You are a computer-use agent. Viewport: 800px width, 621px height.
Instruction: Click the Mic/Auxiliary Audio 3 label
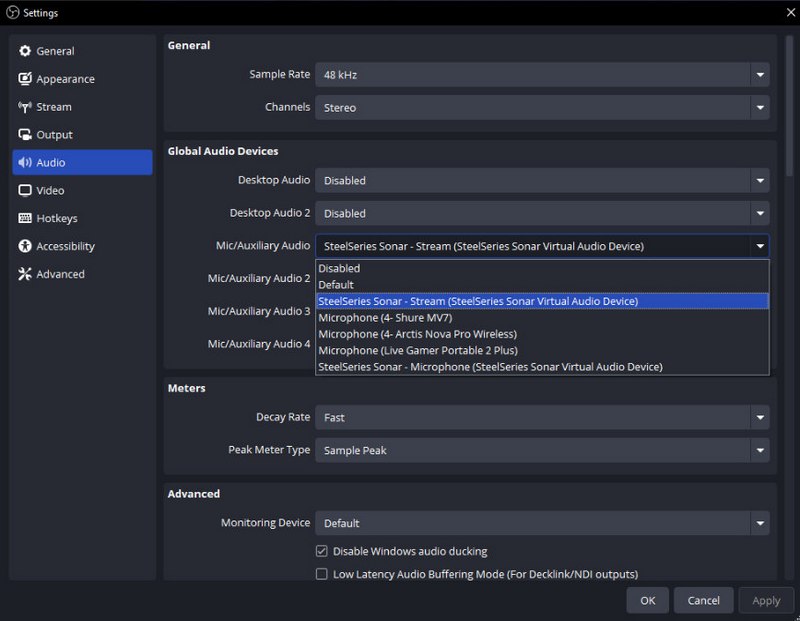(259, 311)
